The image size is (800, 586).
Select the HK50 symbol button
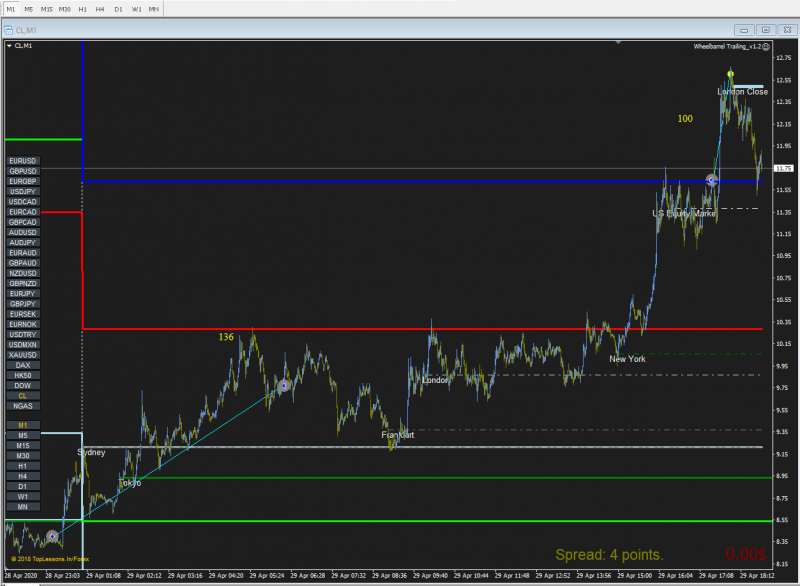(x=23, y=375)
